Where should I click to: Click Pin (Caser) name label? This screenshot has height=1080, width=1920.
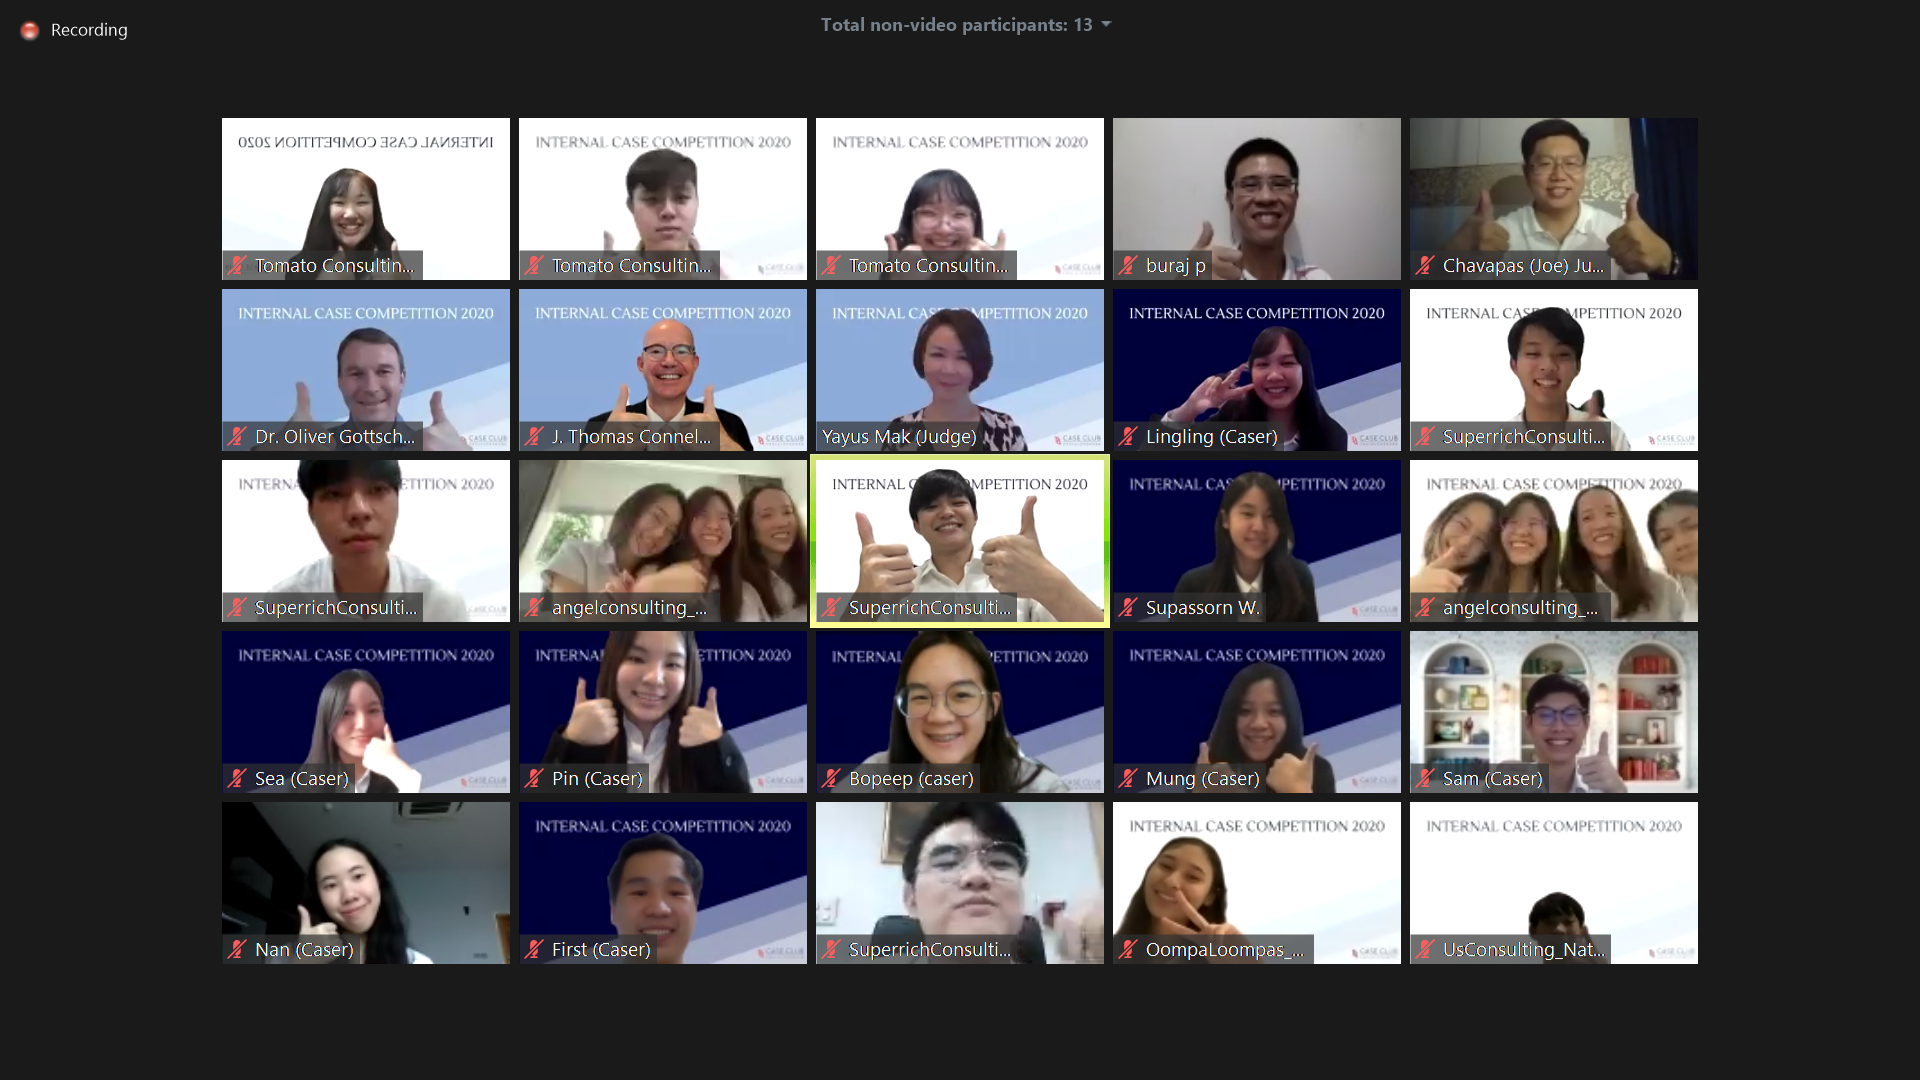point(597,779)
